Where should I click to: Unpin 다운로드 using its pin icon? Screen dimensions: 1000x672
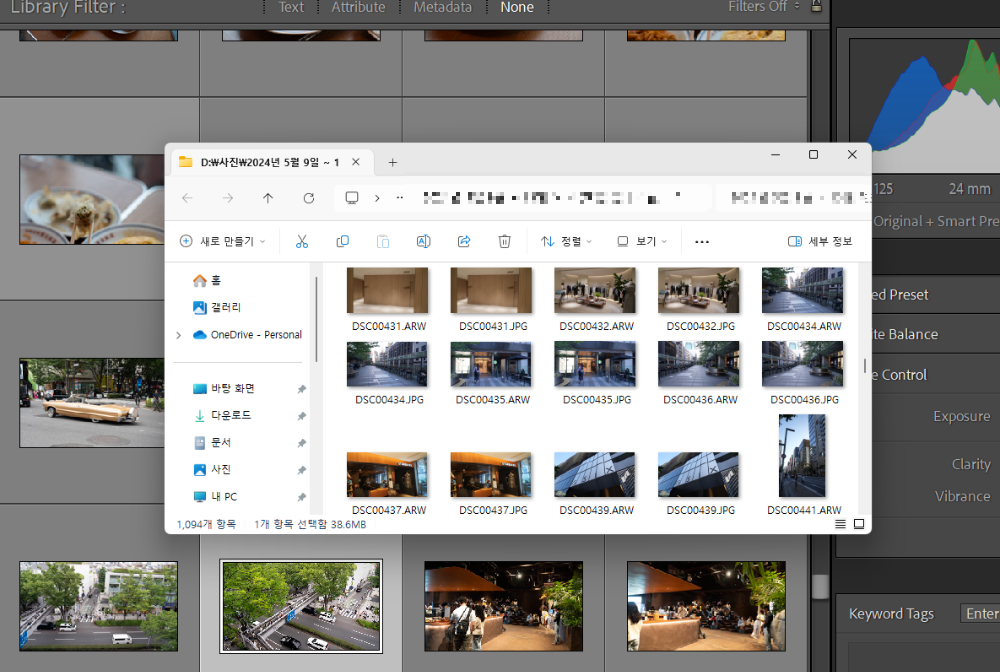click(302, 416)
